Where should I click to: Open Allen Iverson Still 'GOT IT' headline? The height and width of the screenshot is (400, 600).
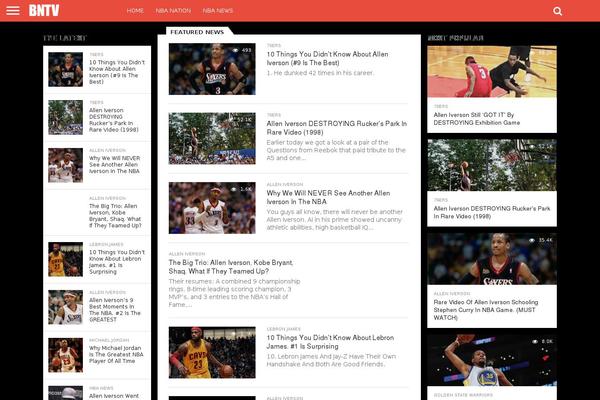[476, 119]
